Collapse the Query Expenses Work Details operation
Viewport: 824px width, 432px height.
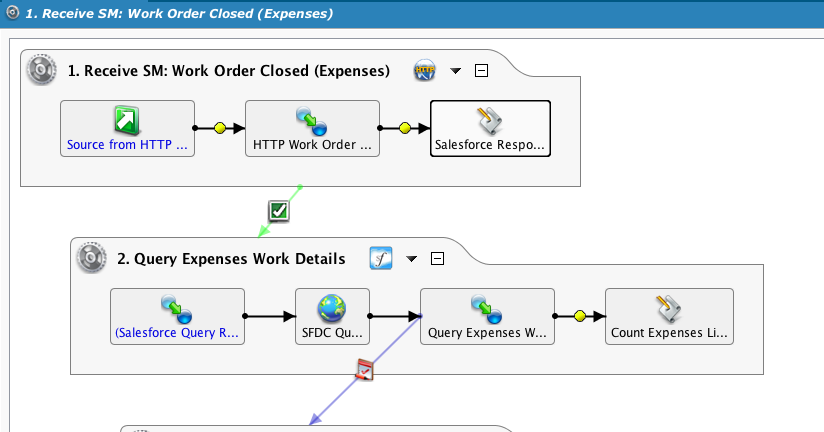(437, 259)
